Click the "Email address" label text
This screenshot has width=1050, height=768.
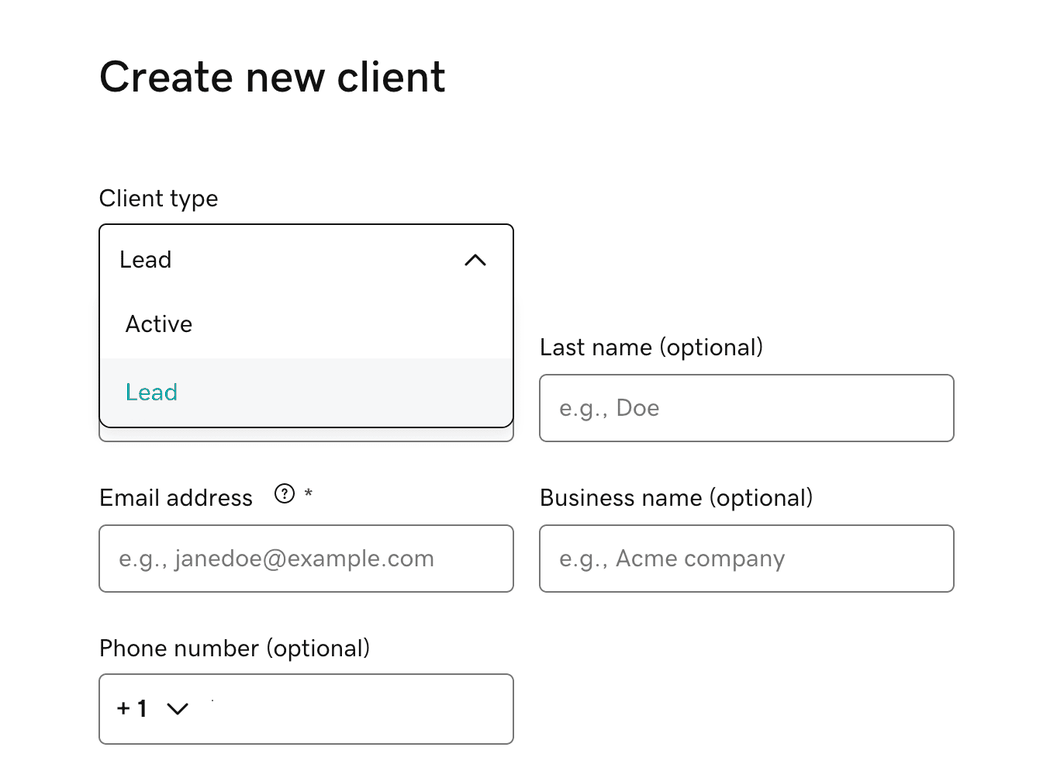pos(176,498)
